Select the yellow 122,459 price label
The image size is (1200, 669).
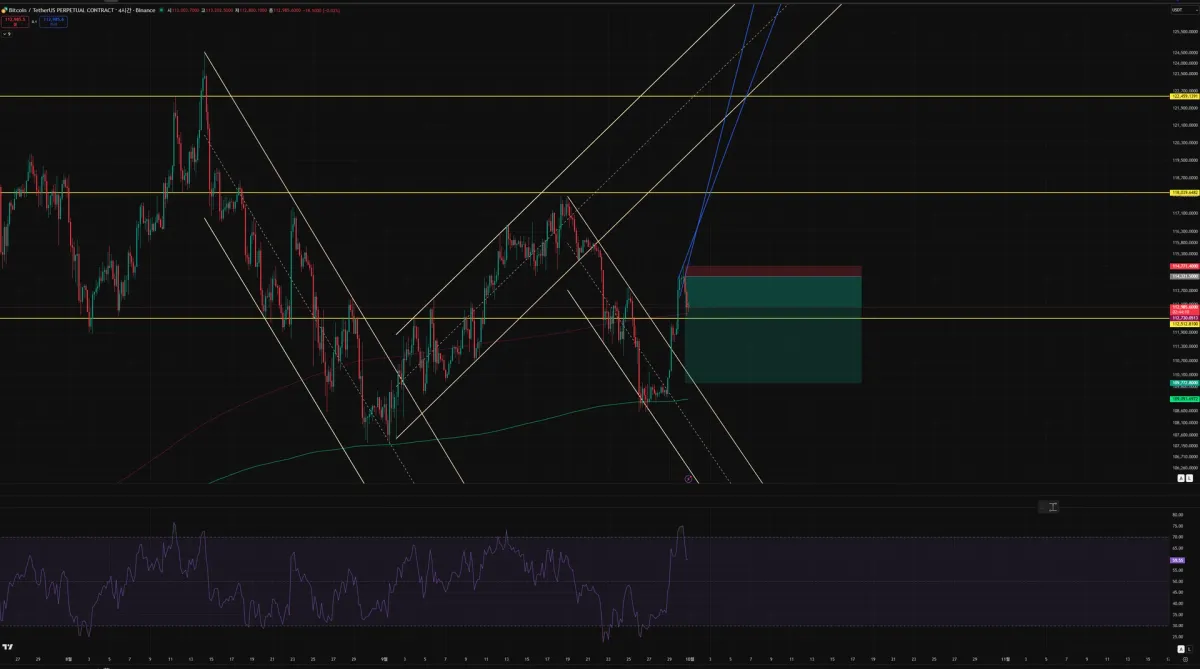click(x=1184, y=96)
